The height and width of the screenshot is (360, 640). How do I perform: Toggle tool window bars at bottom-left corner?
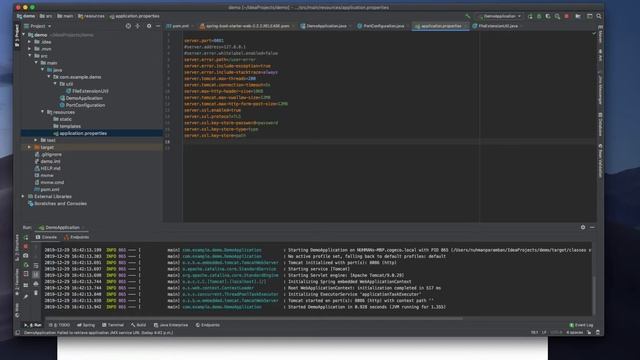click(x=18, y=333)
